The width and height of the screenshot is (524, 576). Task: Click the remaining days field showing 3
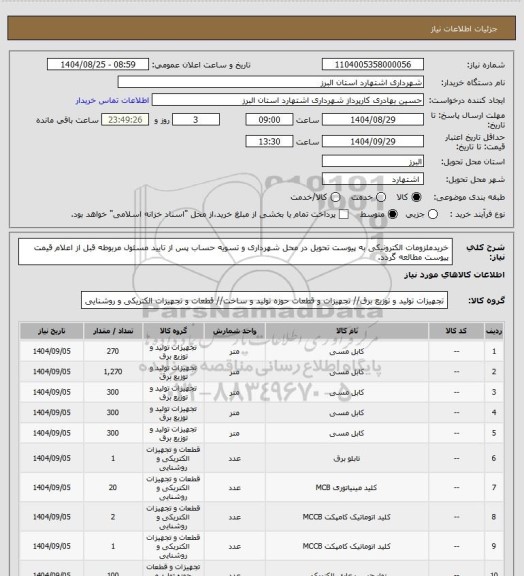(x=196, y=120)
